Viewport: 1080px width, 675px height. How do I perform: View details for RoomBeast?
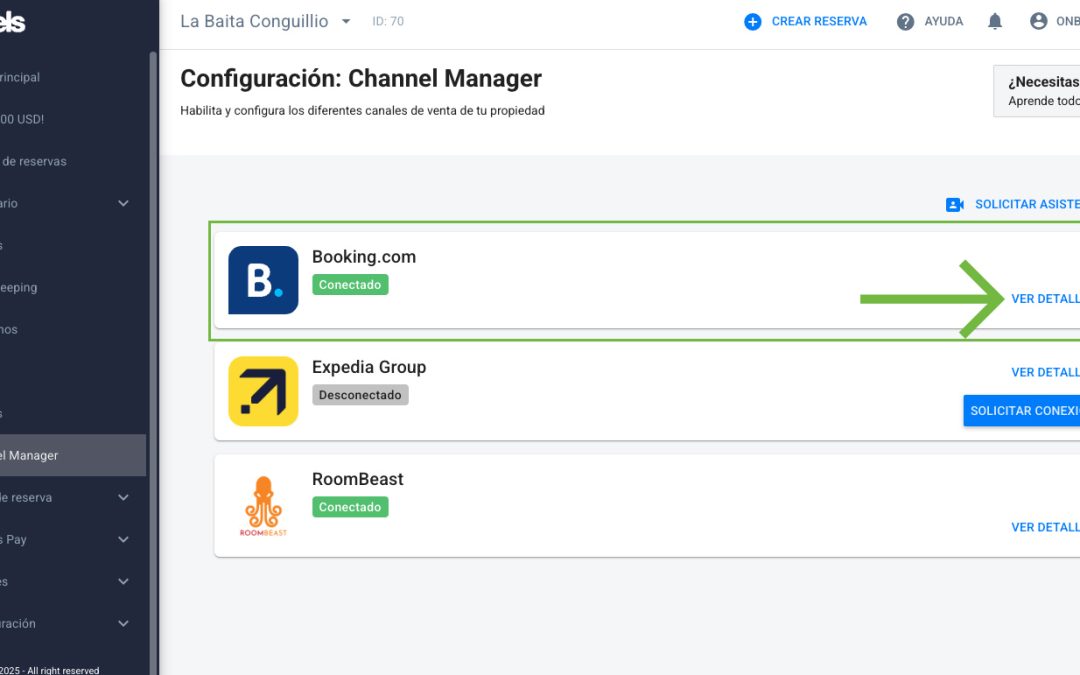[1045, 528]
